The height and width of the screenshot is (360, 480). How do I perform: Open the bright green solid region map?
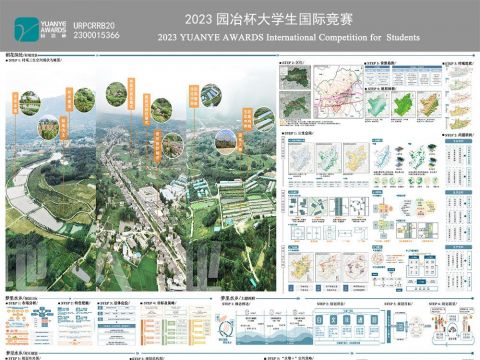(x=403, y=104)
